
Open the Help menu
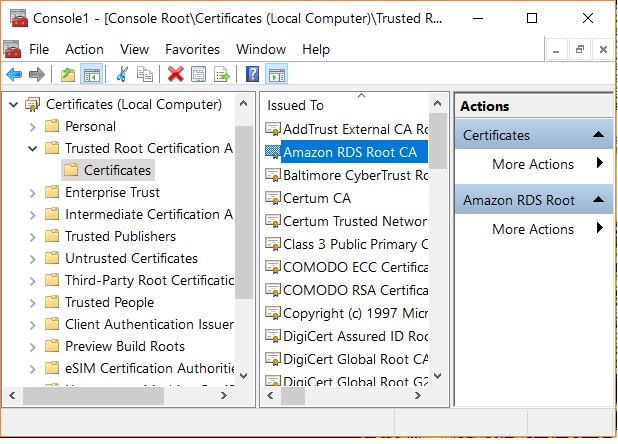[316, 49]
